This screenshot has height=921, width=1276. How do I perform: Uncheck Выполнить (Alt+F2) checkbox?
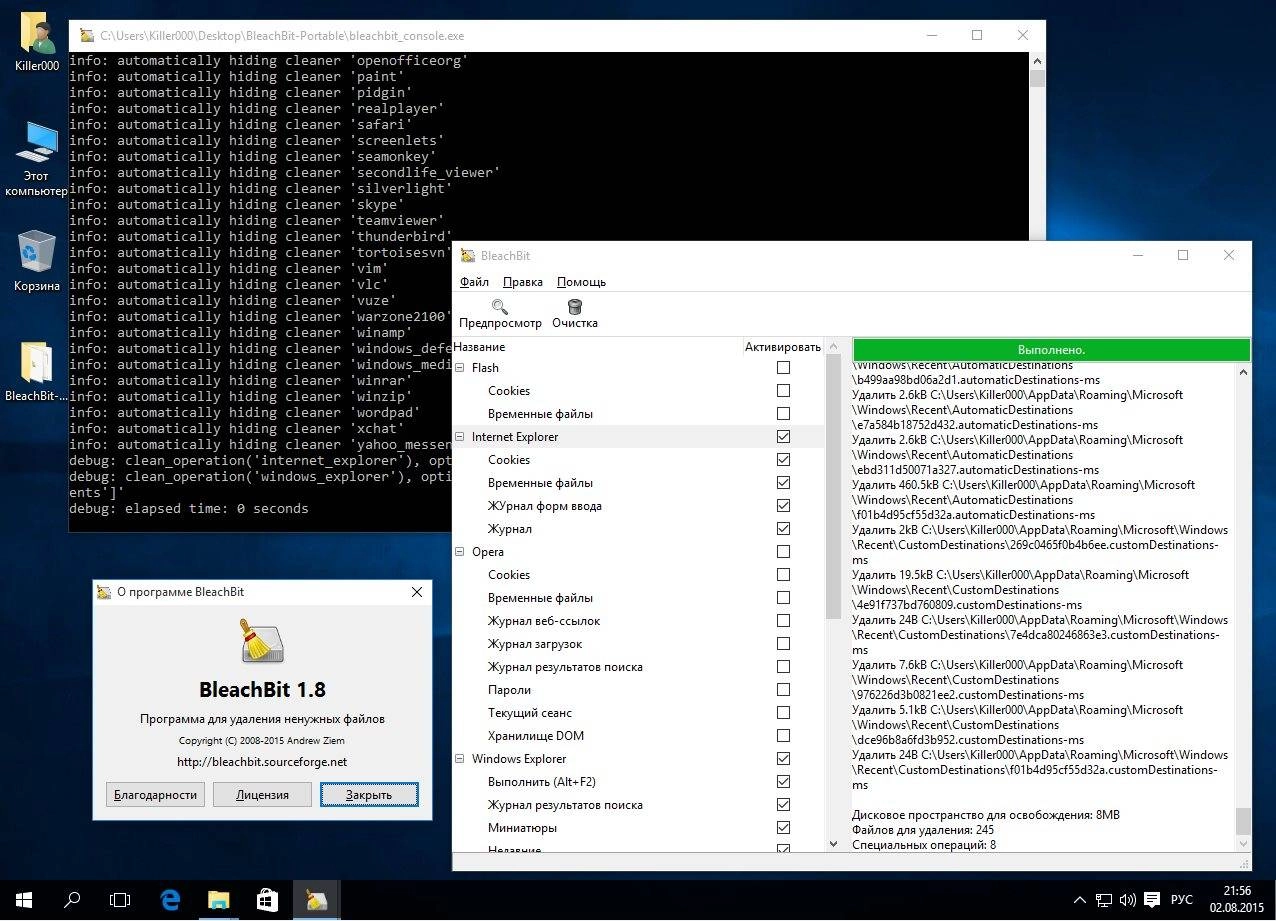point(783,782)
